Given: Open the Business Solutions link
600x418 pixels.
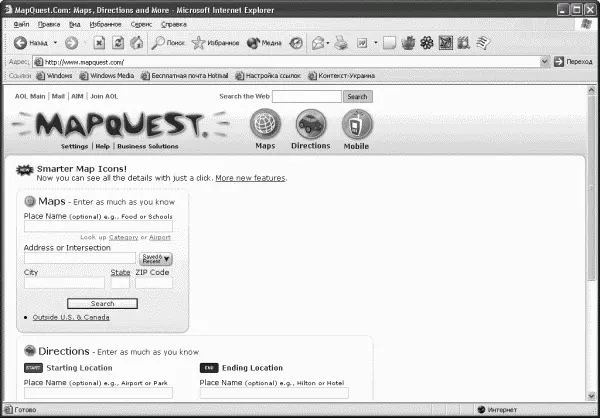Looking at the screenshot, I should click(x=148, y=146).
